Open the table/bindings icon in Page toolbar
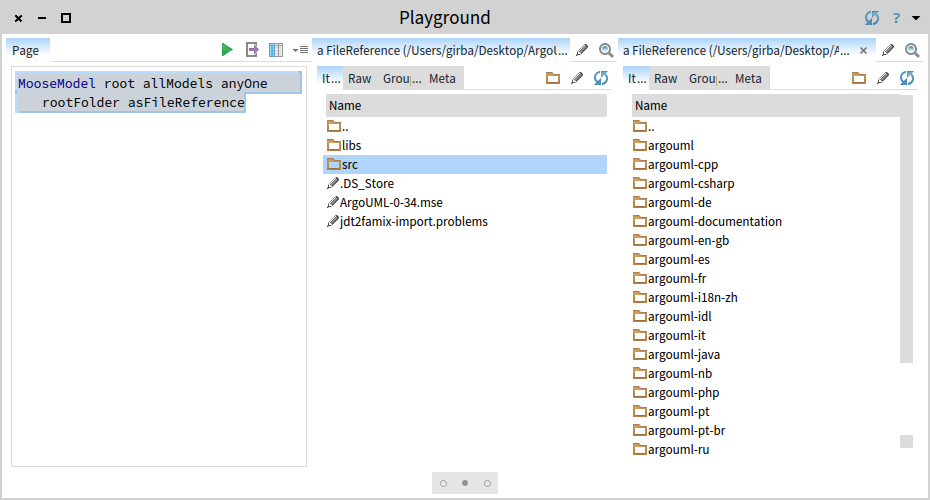This screenshot has height=500, width=930. tap(276, 50)
